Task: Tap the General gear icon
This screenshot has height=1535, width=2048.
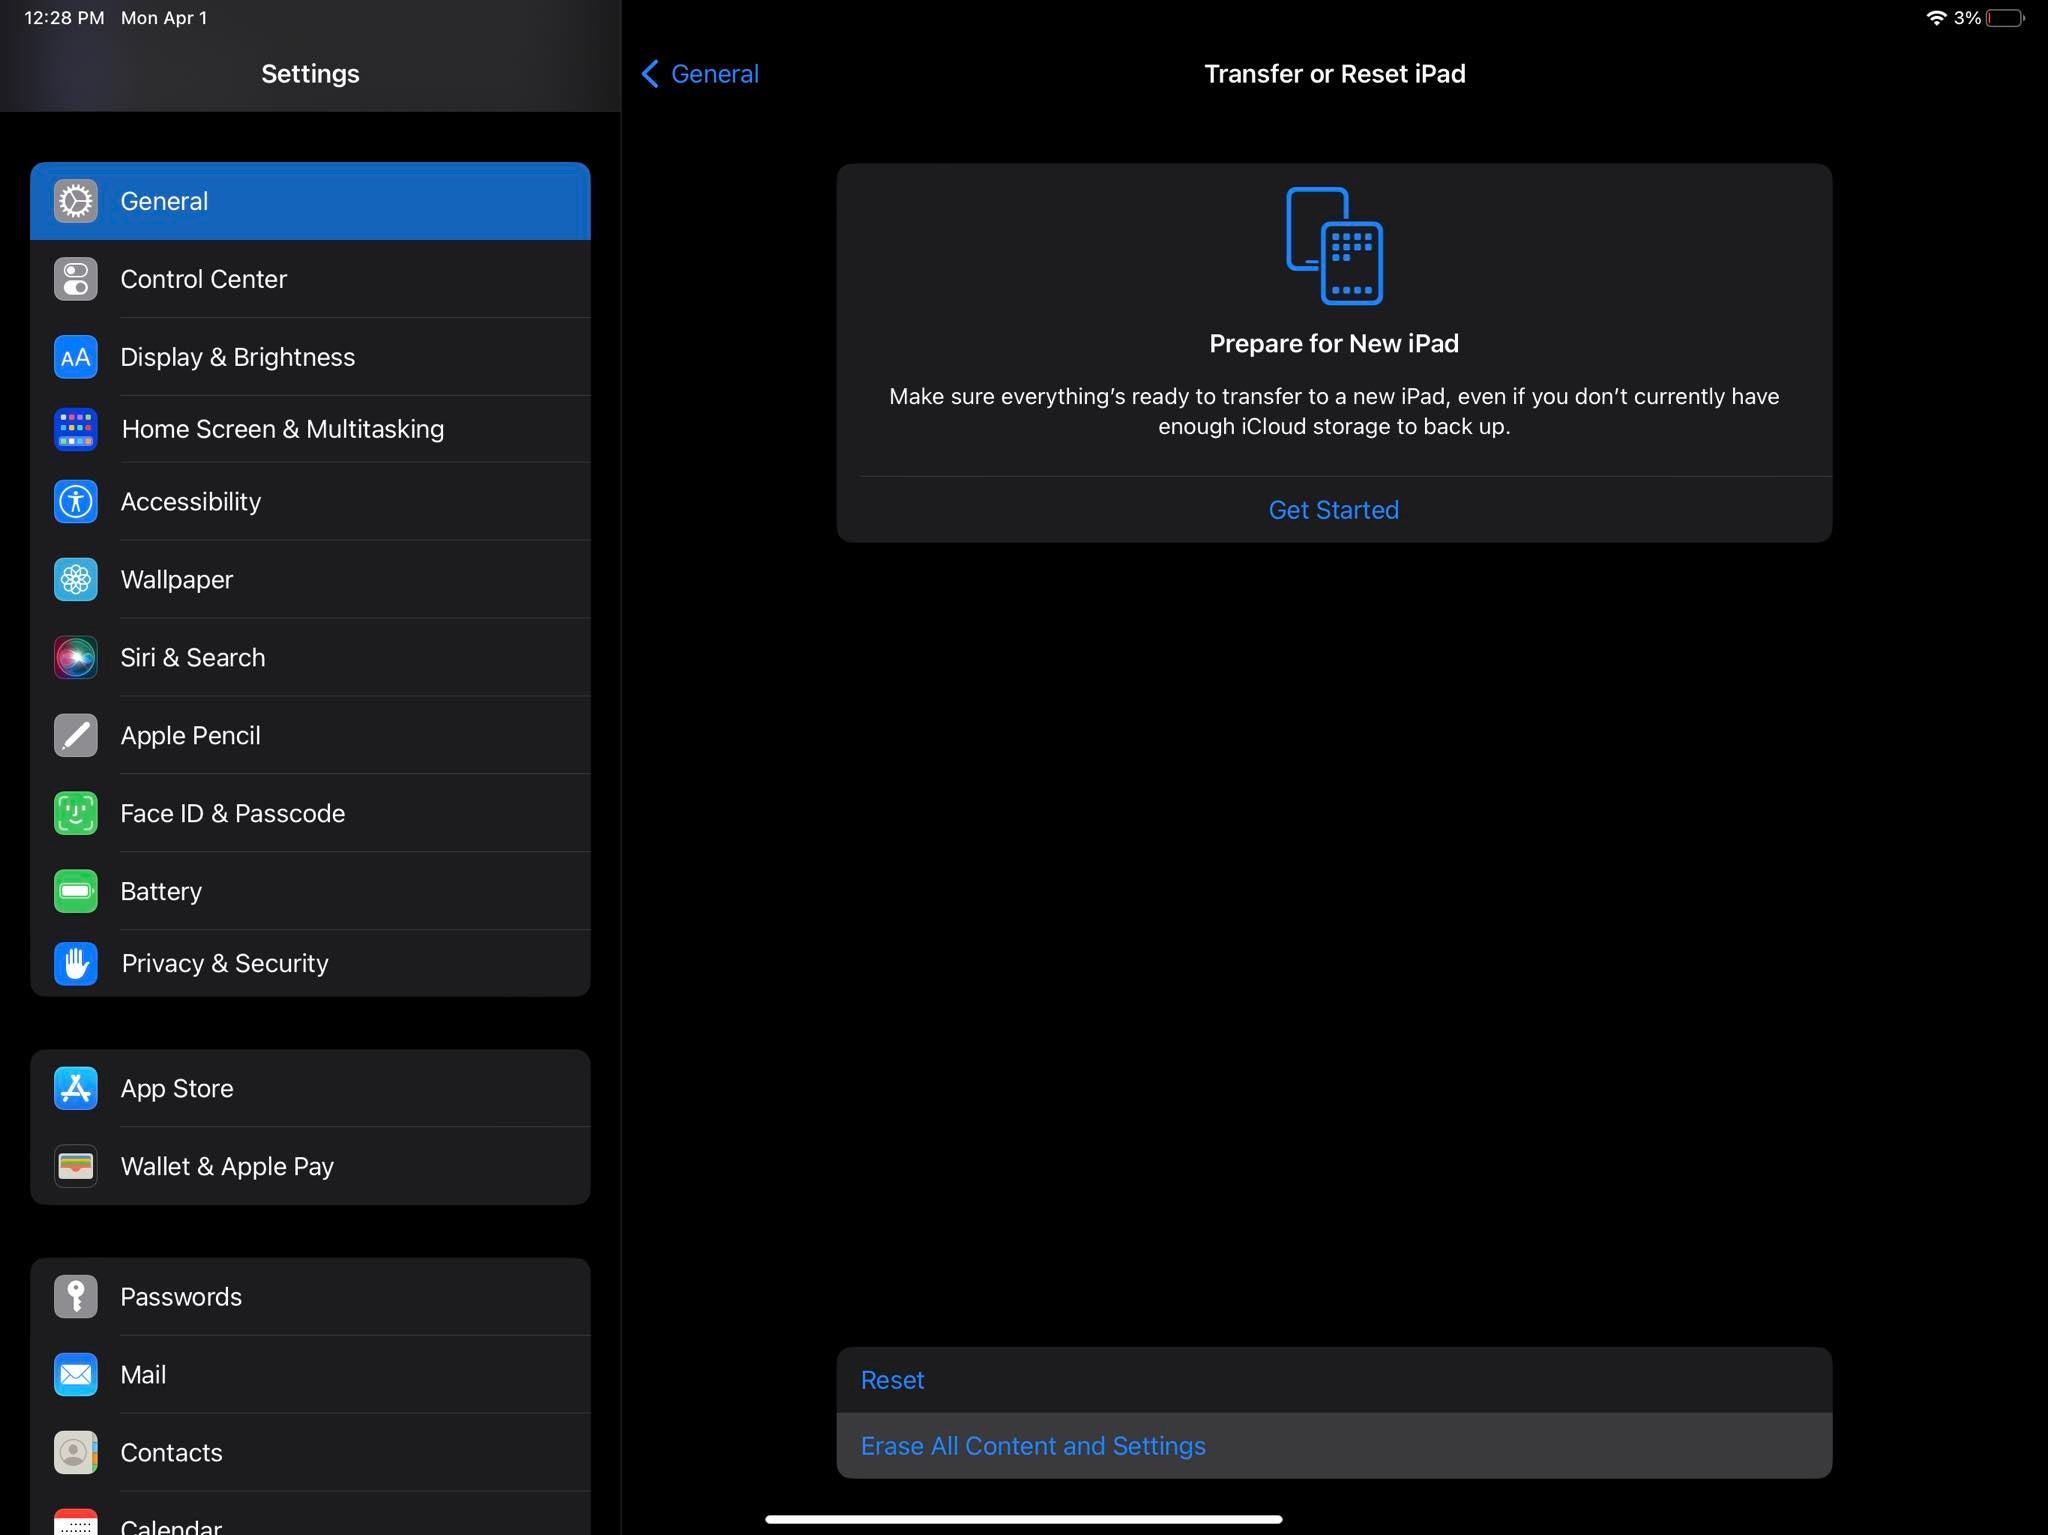Action: pyautogui.click(x=75, y=201)
